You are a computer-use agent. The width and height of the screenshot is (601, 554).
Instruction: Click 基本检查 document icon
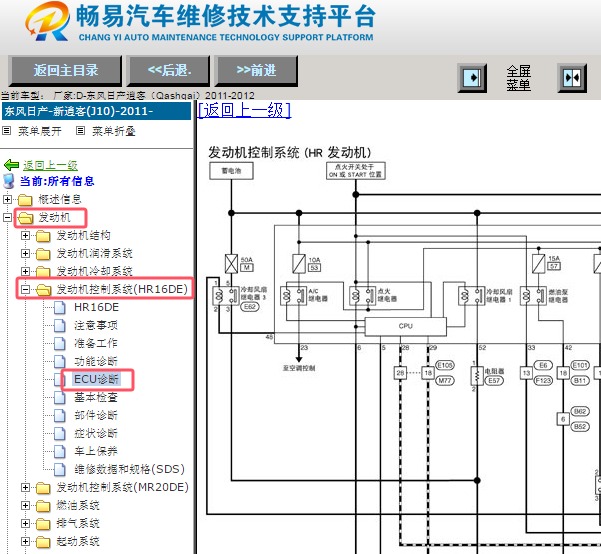tap(60, 398)
